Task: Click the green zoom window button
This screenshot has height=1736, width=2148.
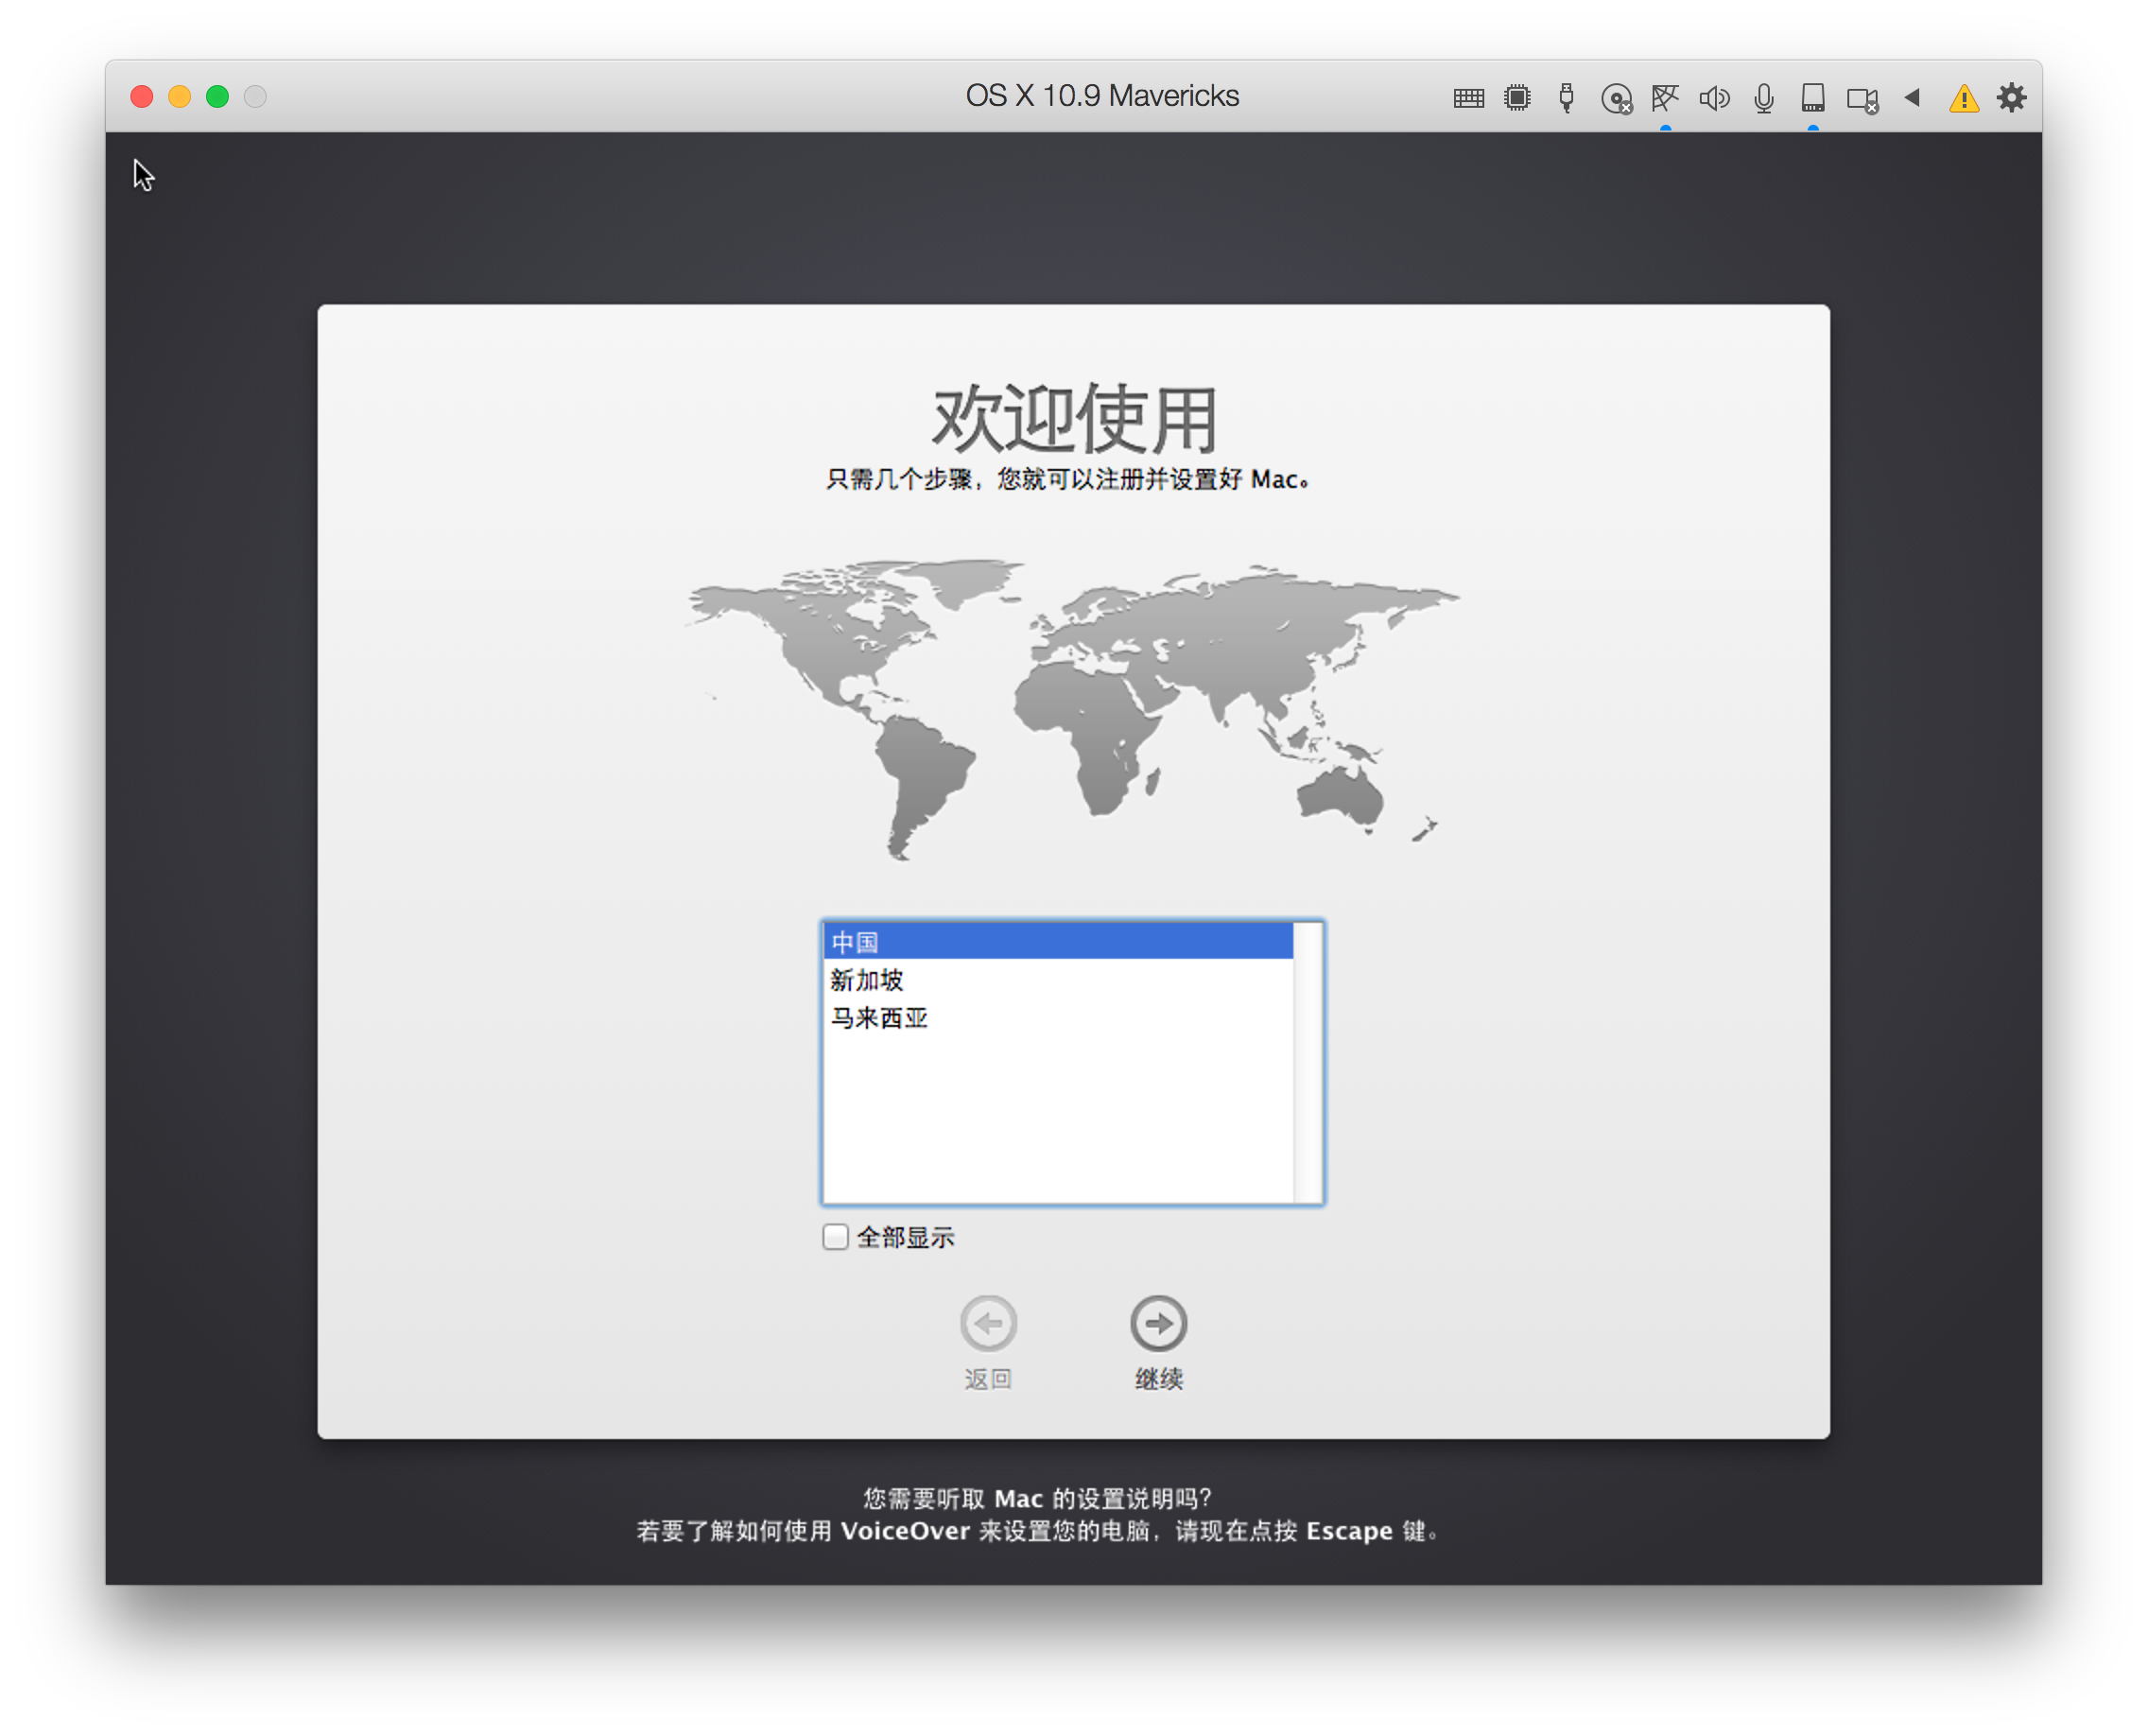Action: click(x=217, y=96)
